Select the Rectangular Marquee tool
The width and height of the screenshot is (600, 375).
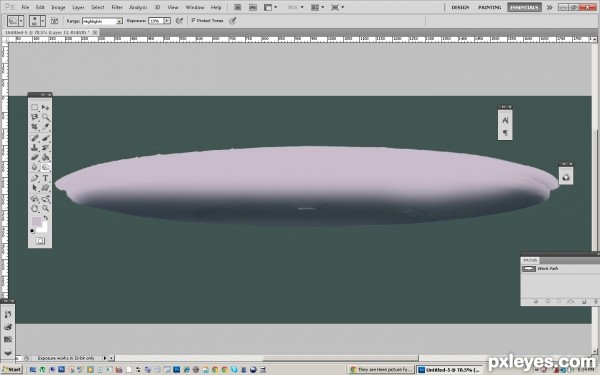34,108
